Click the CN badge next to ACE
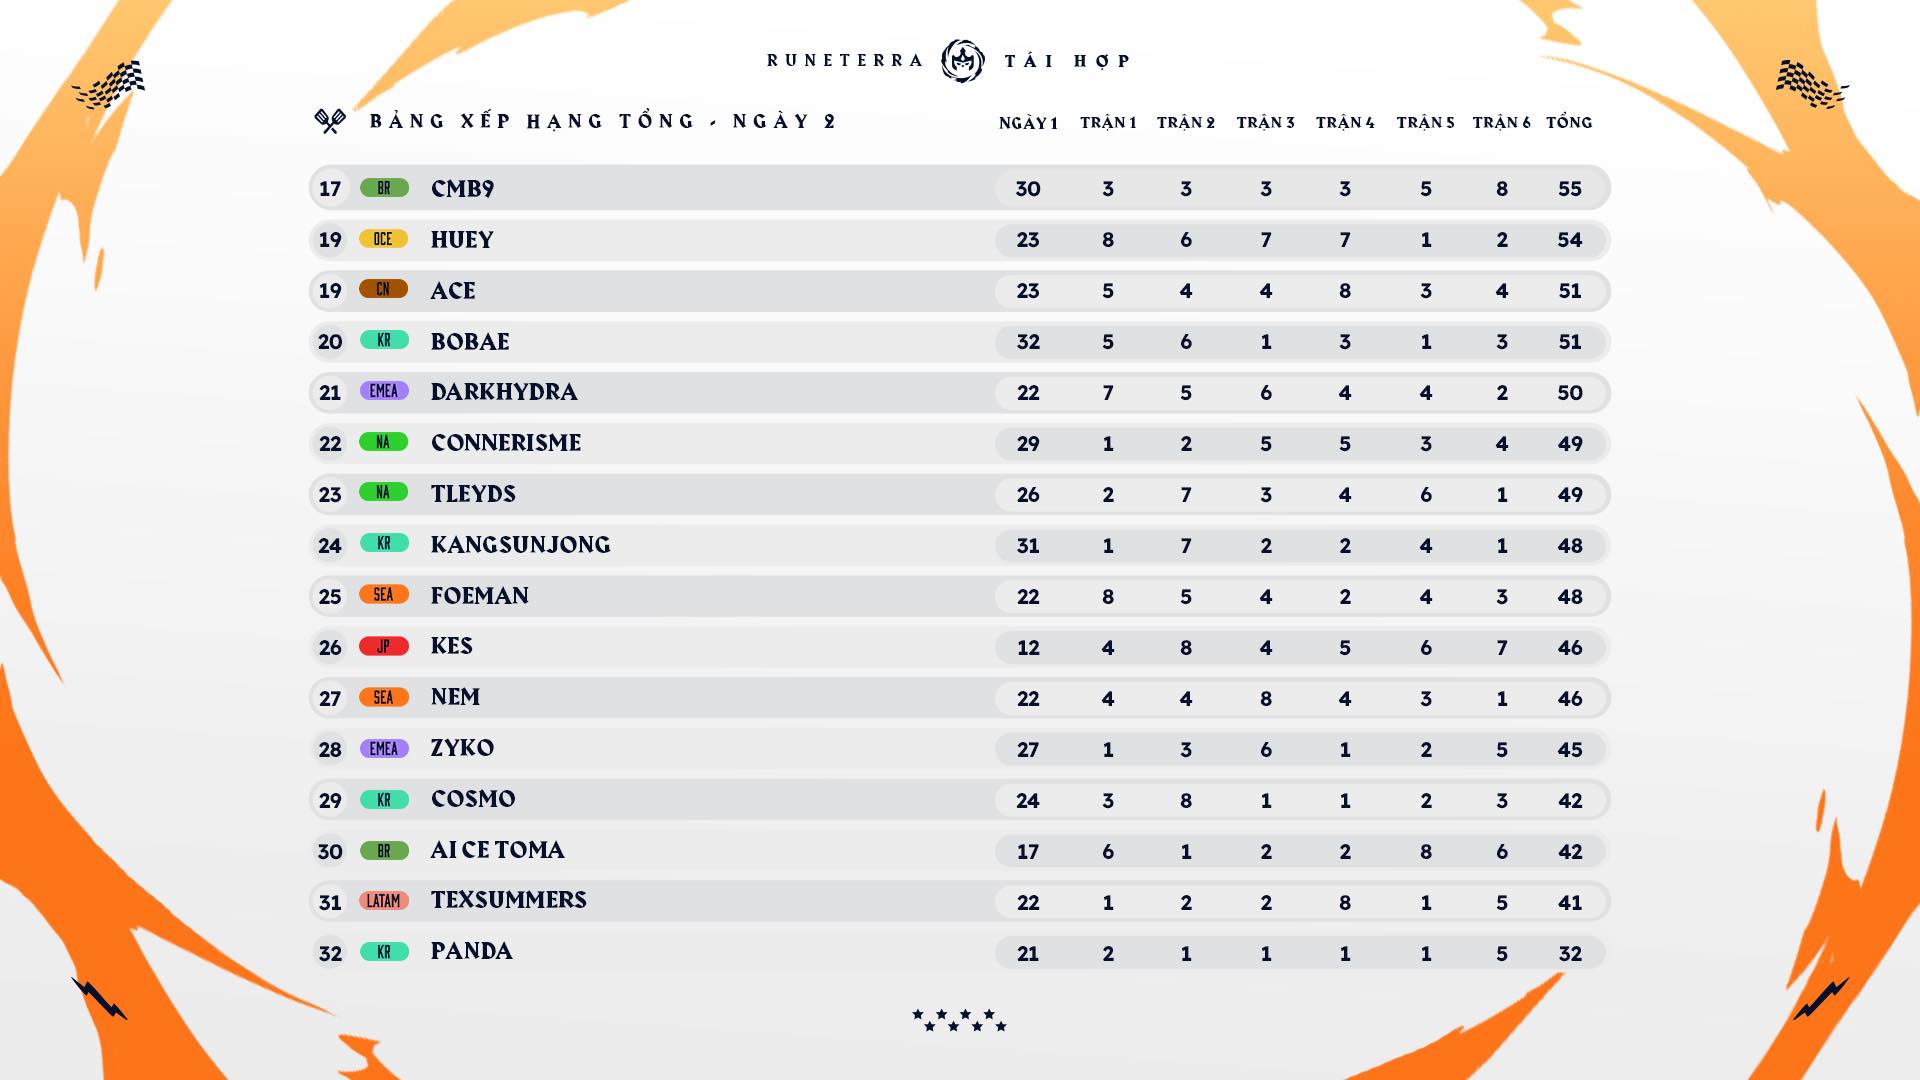The image size is (1920, 1080). point(384,289)
